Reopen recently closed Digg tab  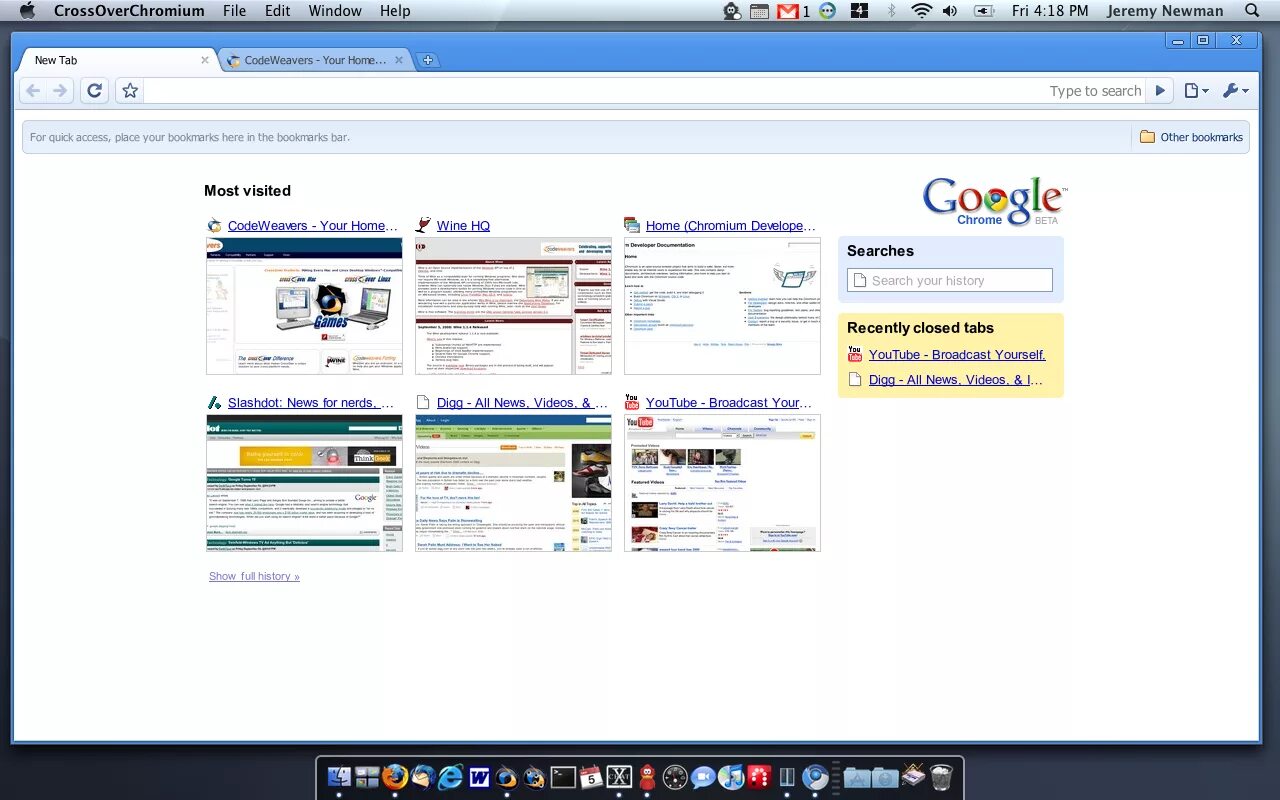[x=956, y=380]
